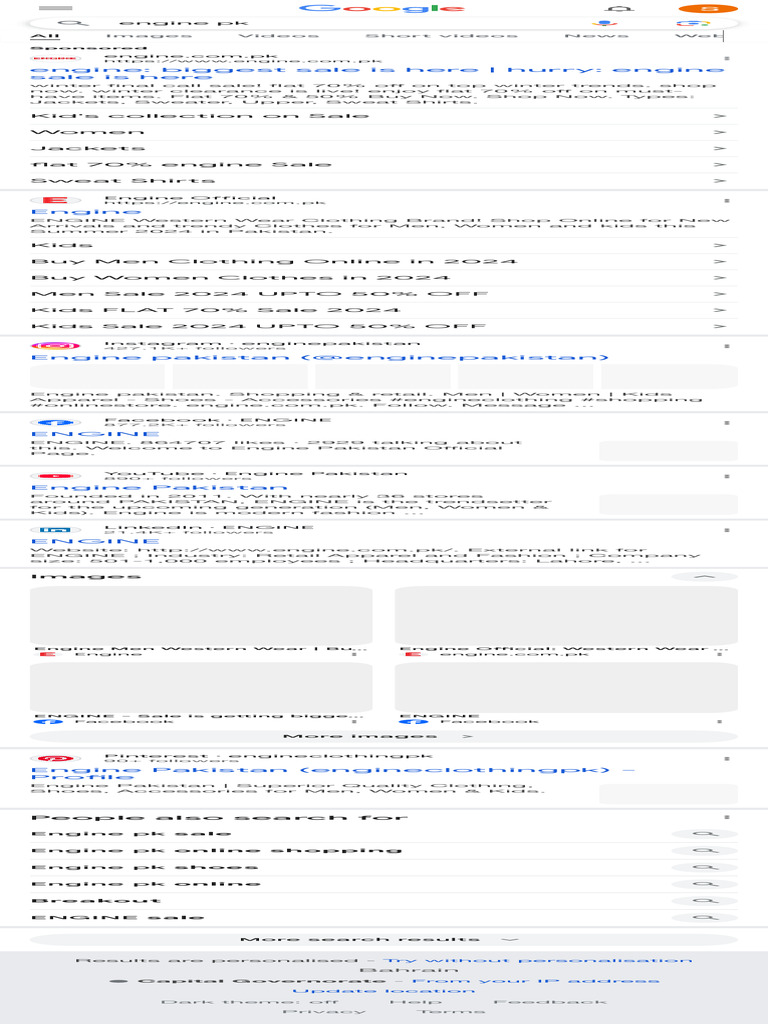The height and width of the screenshot is (1024, 768).
Task: Open Engine pakistan (@enginepakistan) Instagram link
Action: pyautogui.click(x=319, y=357)
